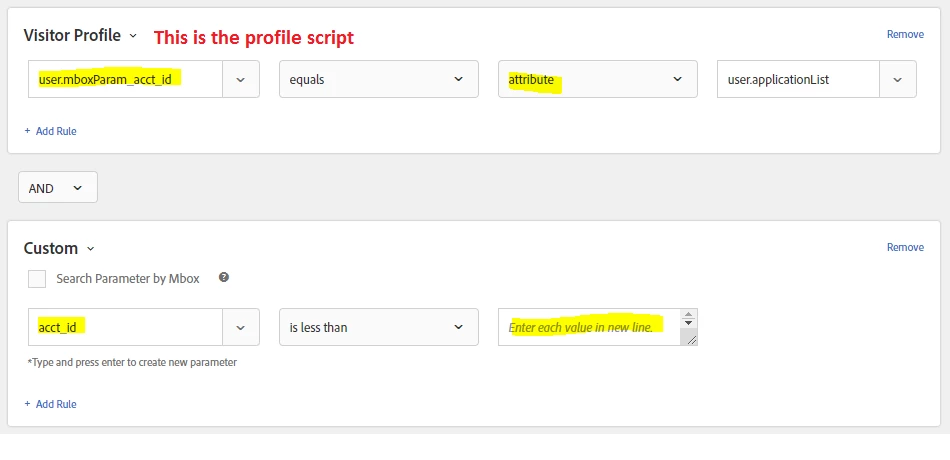This screenshot has height=460, width=950.
Task: Add Rule under Visitor Profile section
Action: point(50,131)
